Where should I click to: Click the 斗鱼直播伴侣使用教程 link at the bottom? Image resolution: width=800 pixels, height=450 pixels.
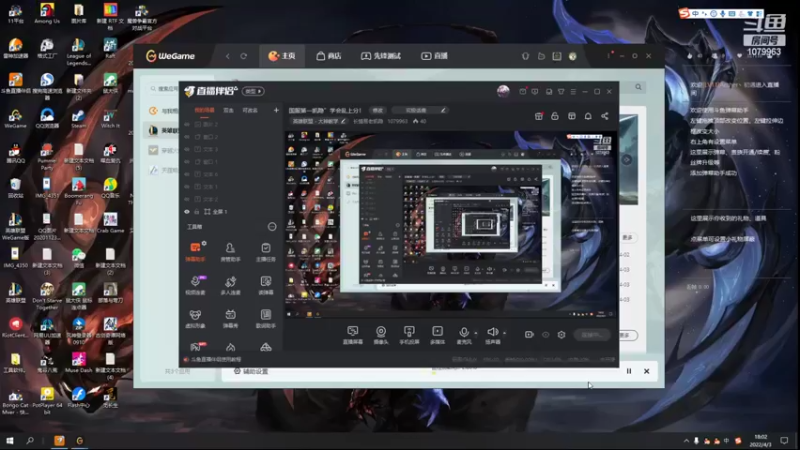[212, 360]
